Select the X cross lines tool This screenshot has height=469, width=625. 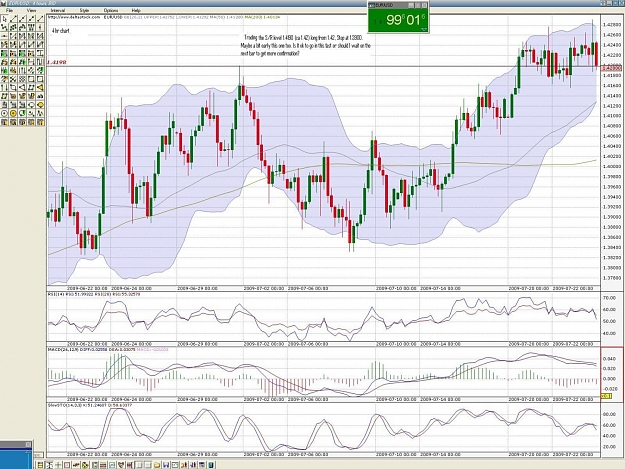[13, 78]
